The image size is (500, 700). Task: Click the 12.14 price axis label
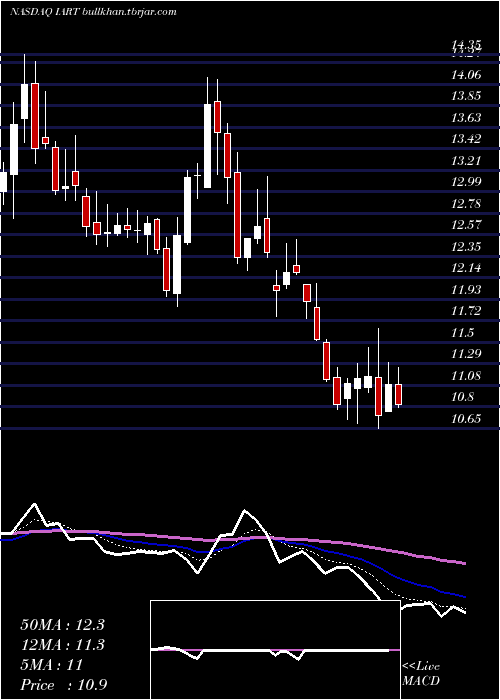pyautogui.click(x=466, y=268)
